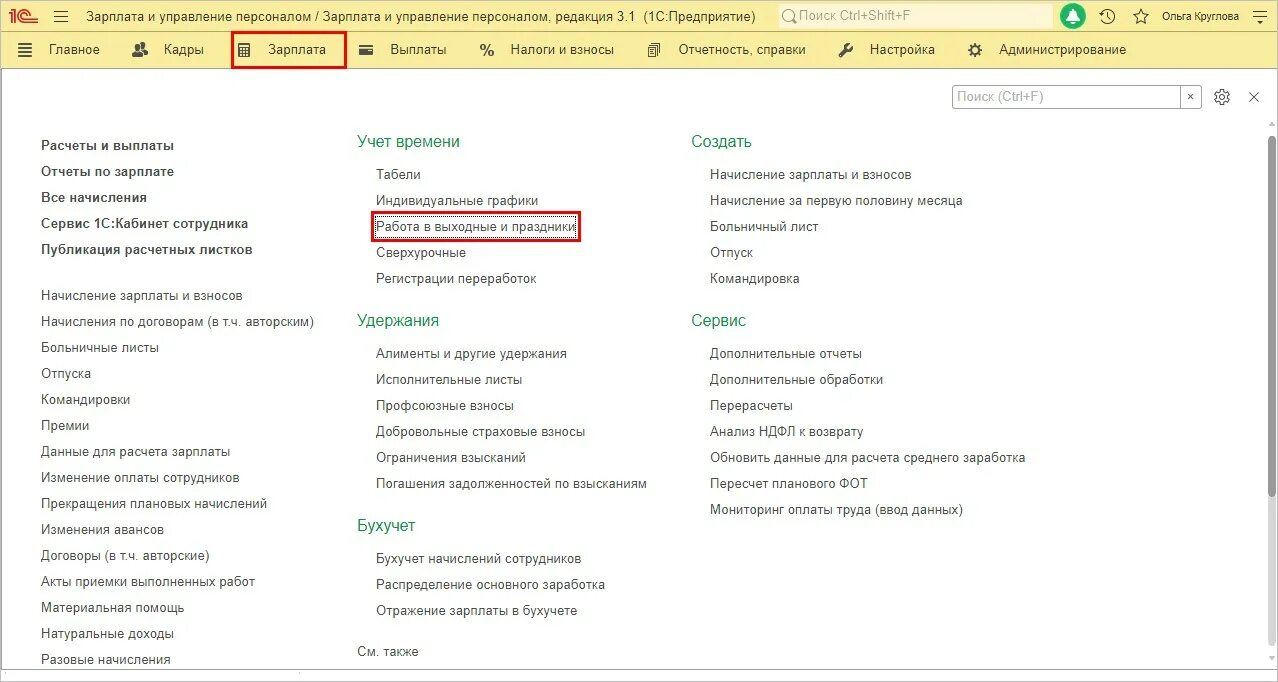Focus the menu search field Ctrl+F
Viewport: 1278px width, 682px height.
[1066, 97]
